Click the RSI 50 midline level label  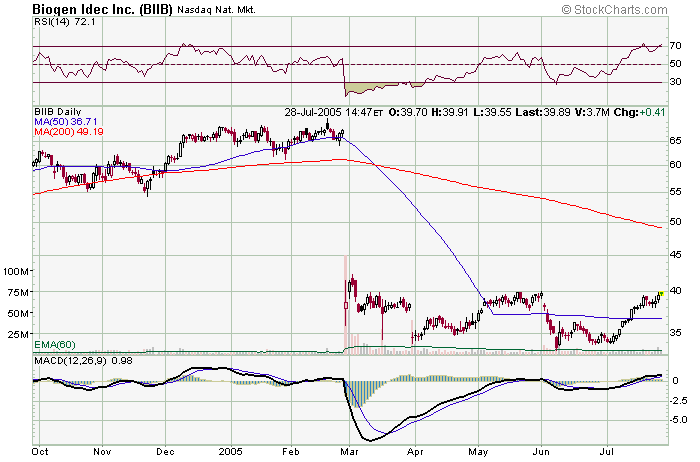point(675,64)
